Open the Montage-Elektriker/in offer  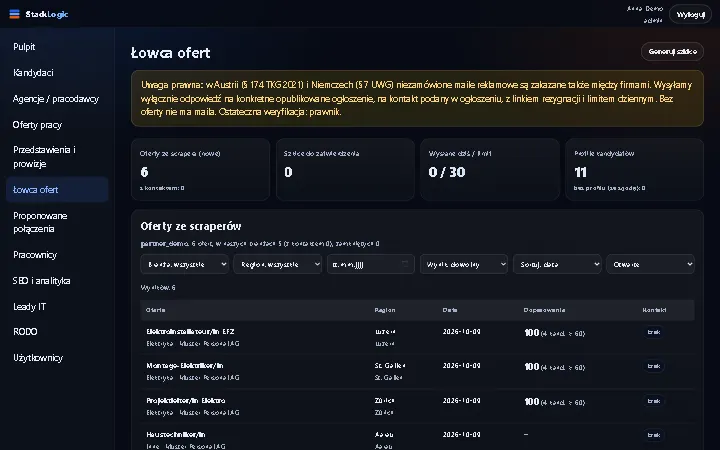[185, 366]
